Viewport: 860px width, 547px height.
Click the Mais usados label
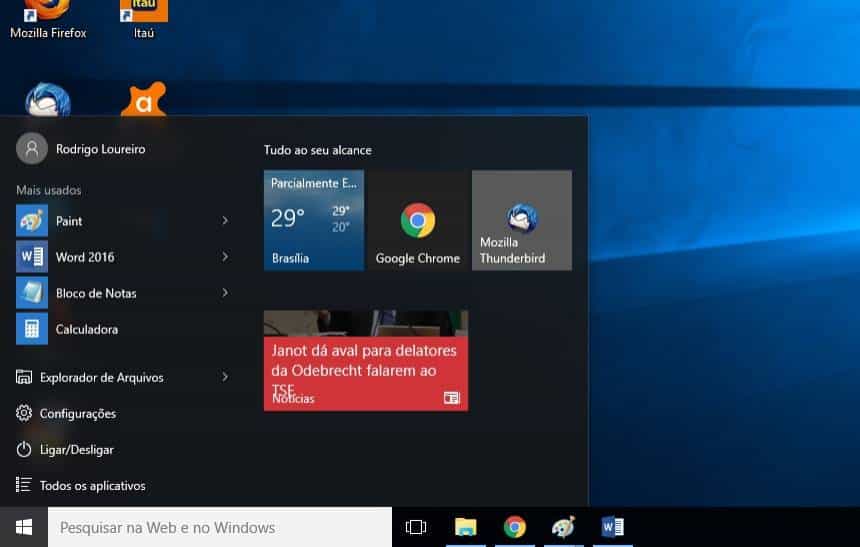(48, 190)
